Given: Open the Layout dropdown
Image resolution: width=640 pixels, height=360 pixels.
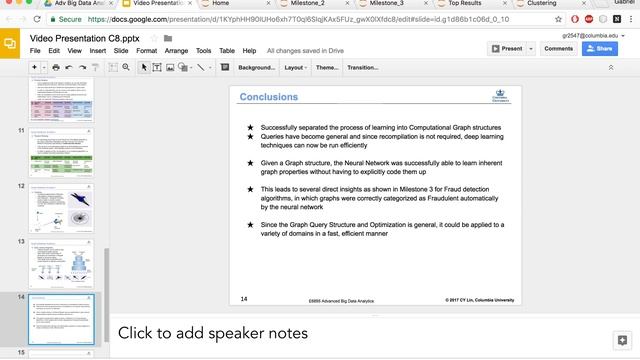Looking at the screenshot, I should (x=296, y=68).
